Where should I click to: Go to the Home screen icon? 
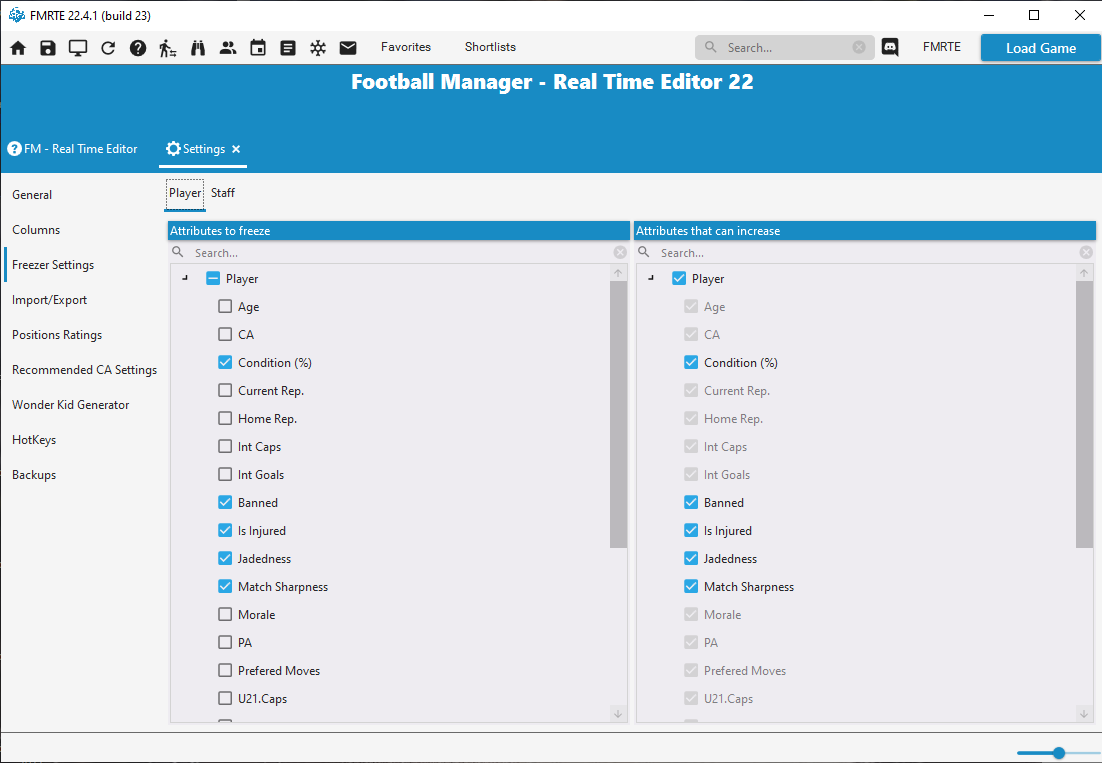(x=18, y=48)
